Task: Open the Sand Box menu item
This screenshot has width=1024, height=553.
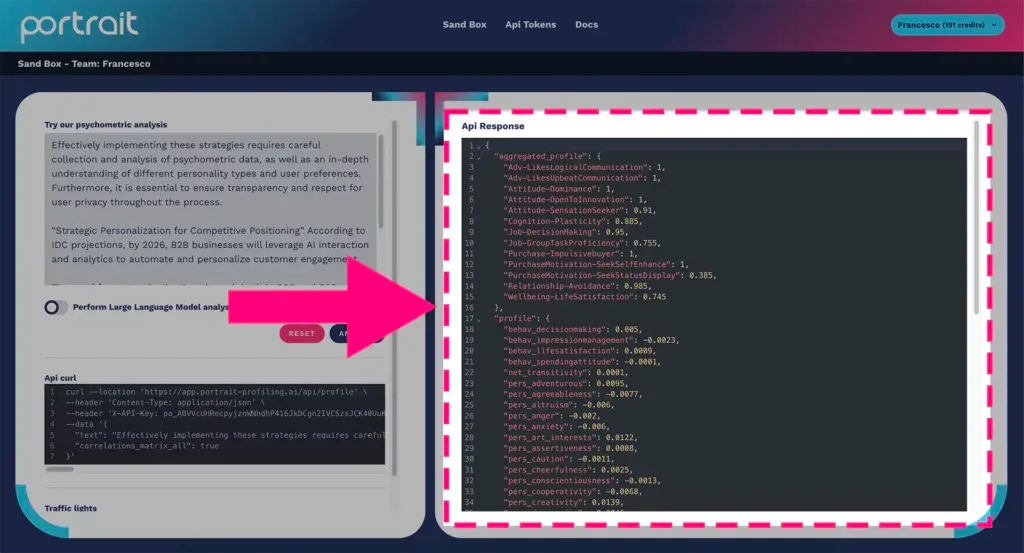Action: coord(464,25)
